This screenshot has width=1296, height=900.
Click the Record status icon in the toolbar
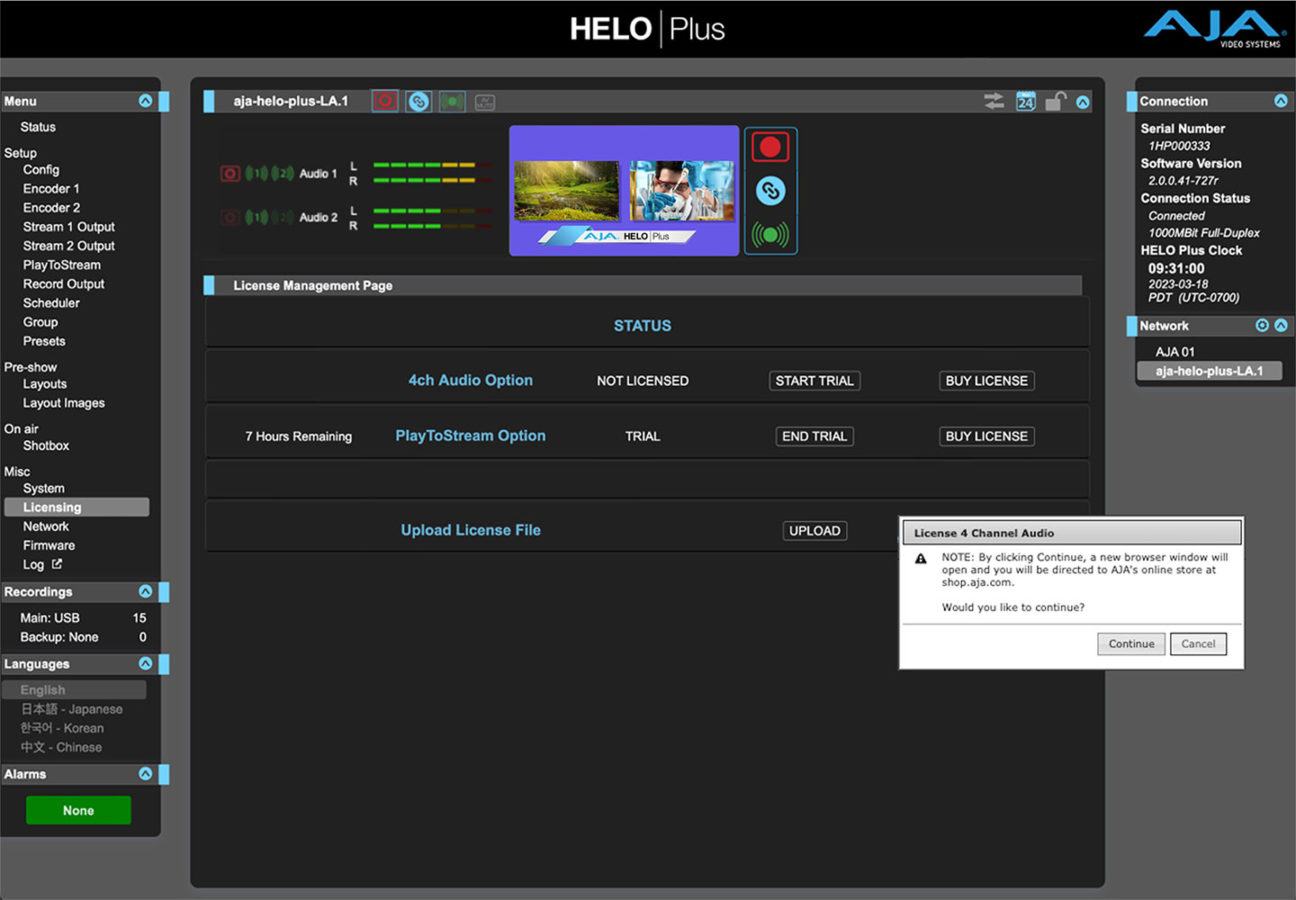pos(384,100)
